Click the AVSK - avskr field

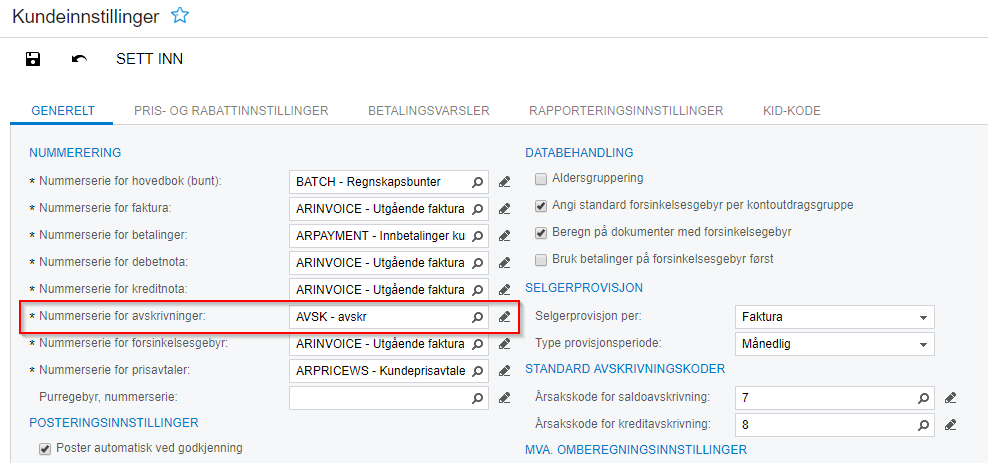[389, 317]
